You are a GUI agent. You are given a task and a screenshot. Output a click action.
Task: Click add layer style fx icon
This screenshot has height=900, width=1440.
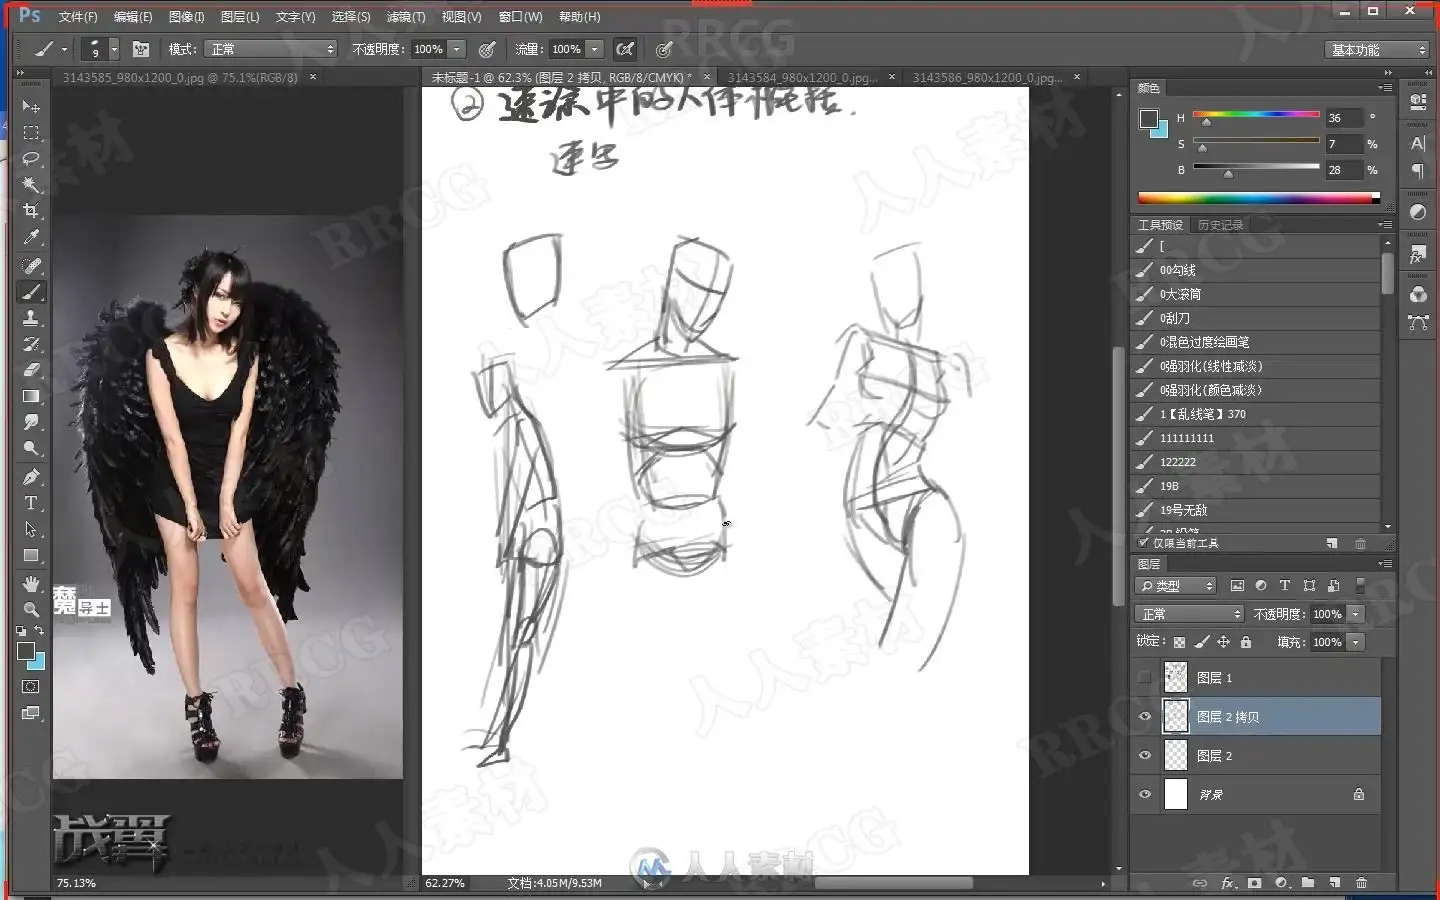click(x=1227, y=883)
